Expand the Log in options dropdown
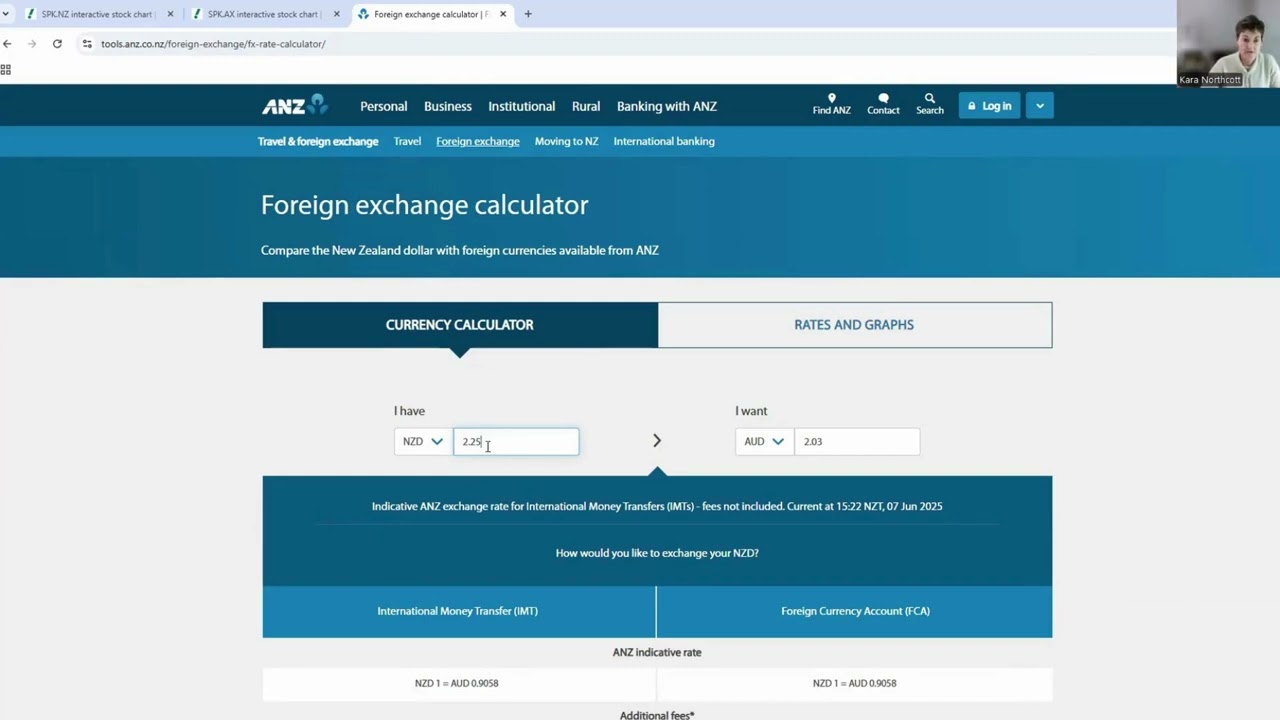1280x720 pixels. click(x=1040, y=106)
